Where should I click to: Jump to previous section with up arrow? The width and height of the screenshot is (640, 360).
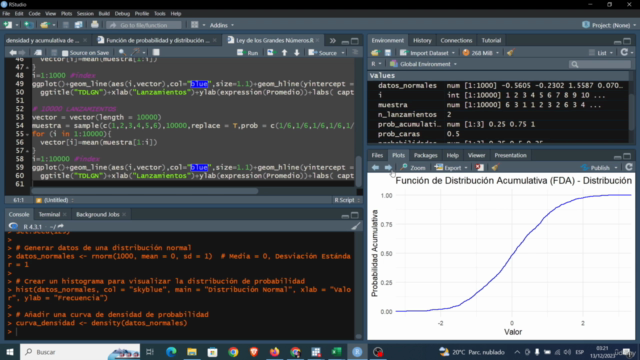(284, 53)
